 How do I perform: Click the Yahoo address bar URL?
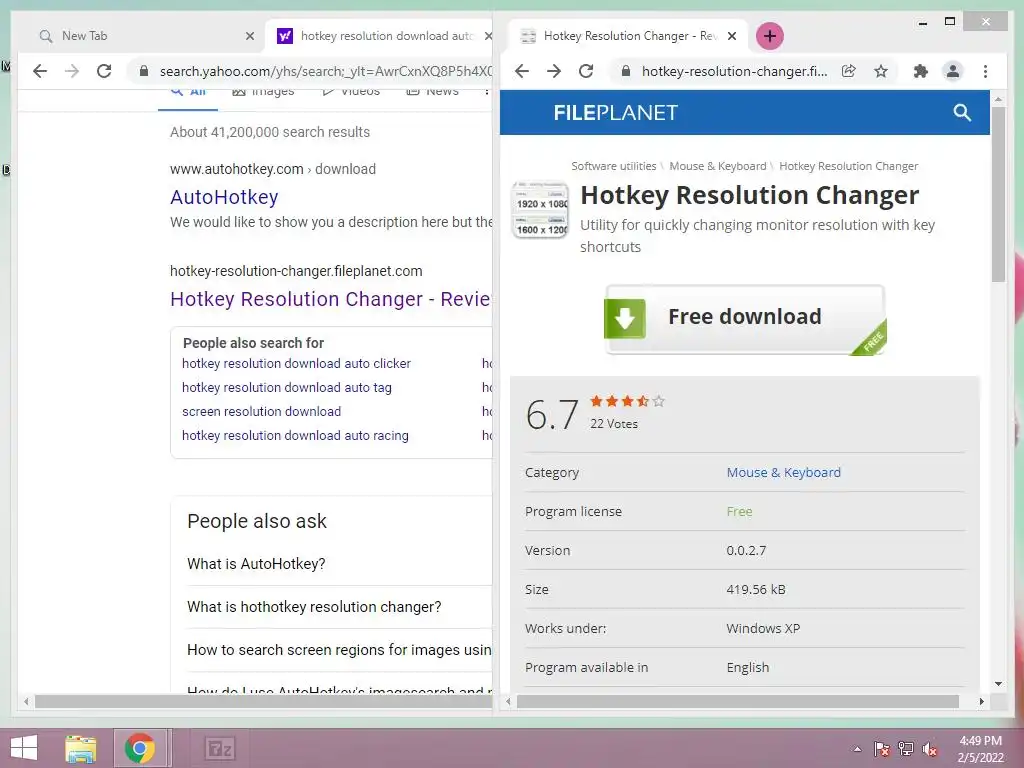tap(325, 71)
